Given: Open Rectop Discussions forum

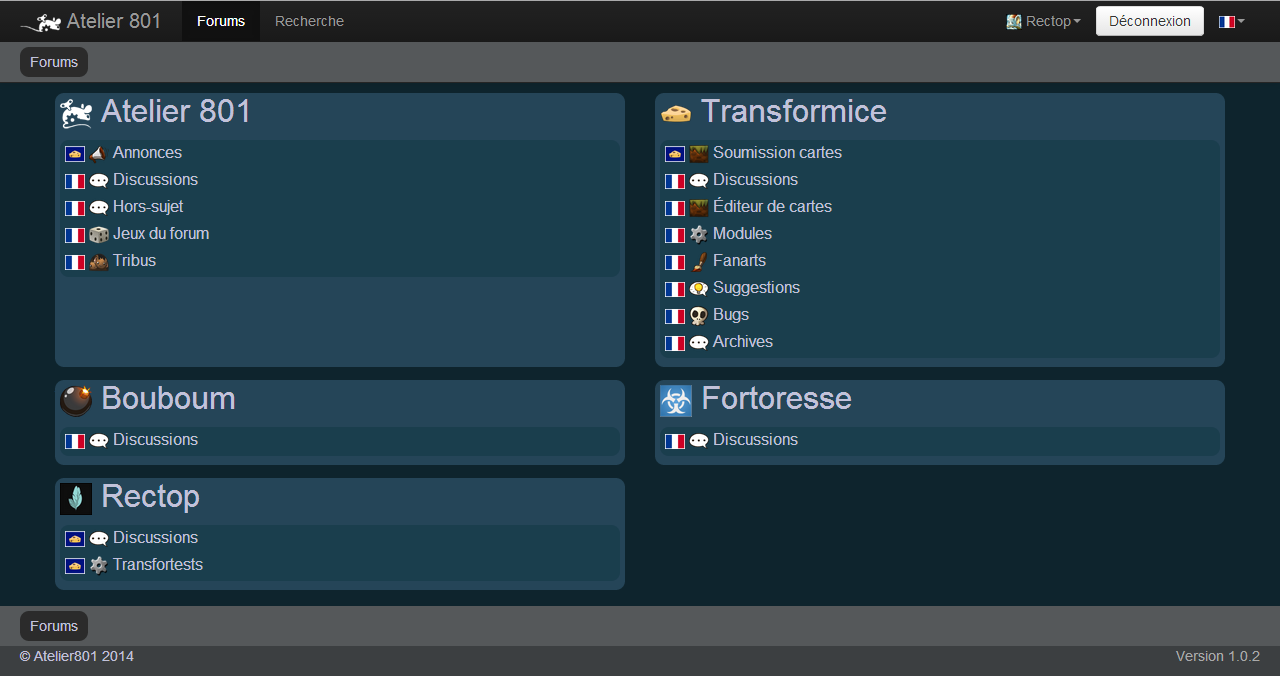Looking at the screenshot, I should coord(155,538).
